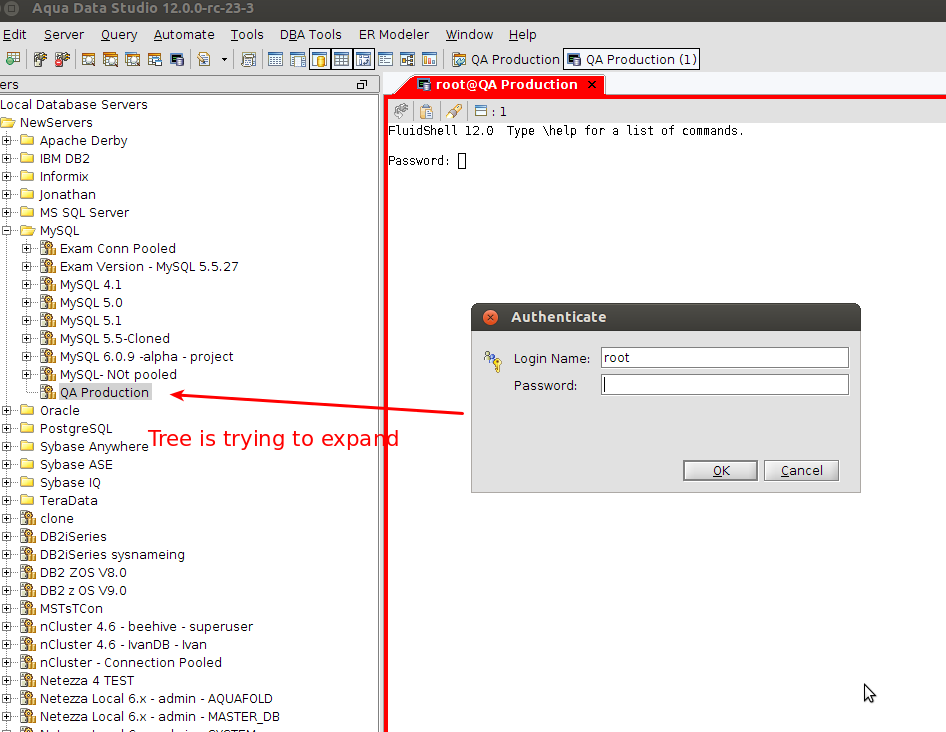Viewport: 946px width, 732px height.
Task: Open the Server menu
Action: pos(63,34)
